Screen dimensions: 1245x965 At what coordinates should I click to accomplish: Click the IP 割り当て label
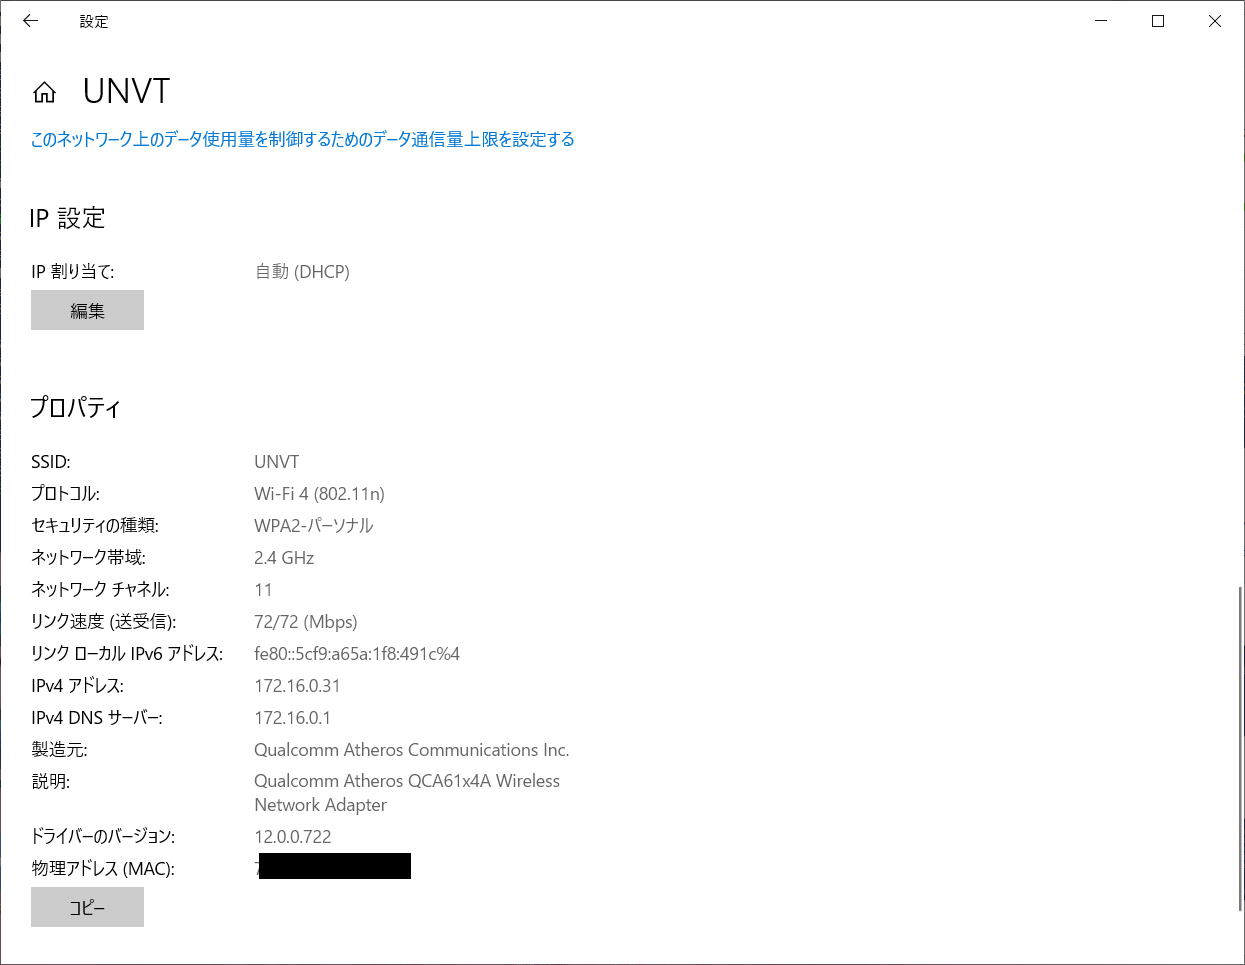[72, 272]
